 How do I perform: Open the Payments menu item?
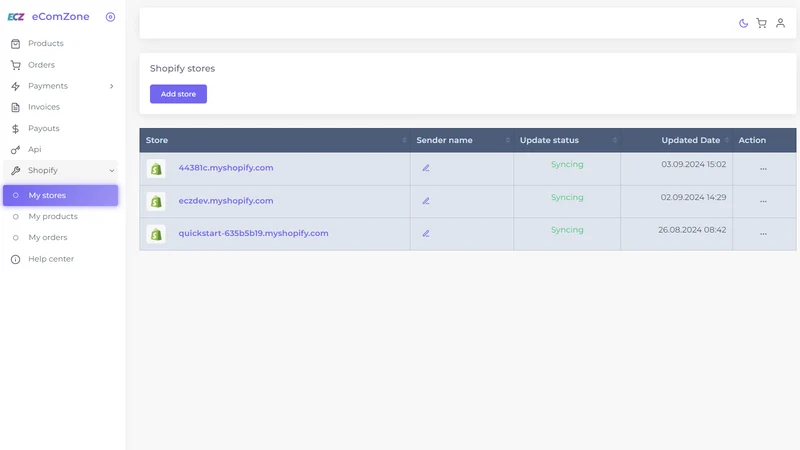(60, 86)
